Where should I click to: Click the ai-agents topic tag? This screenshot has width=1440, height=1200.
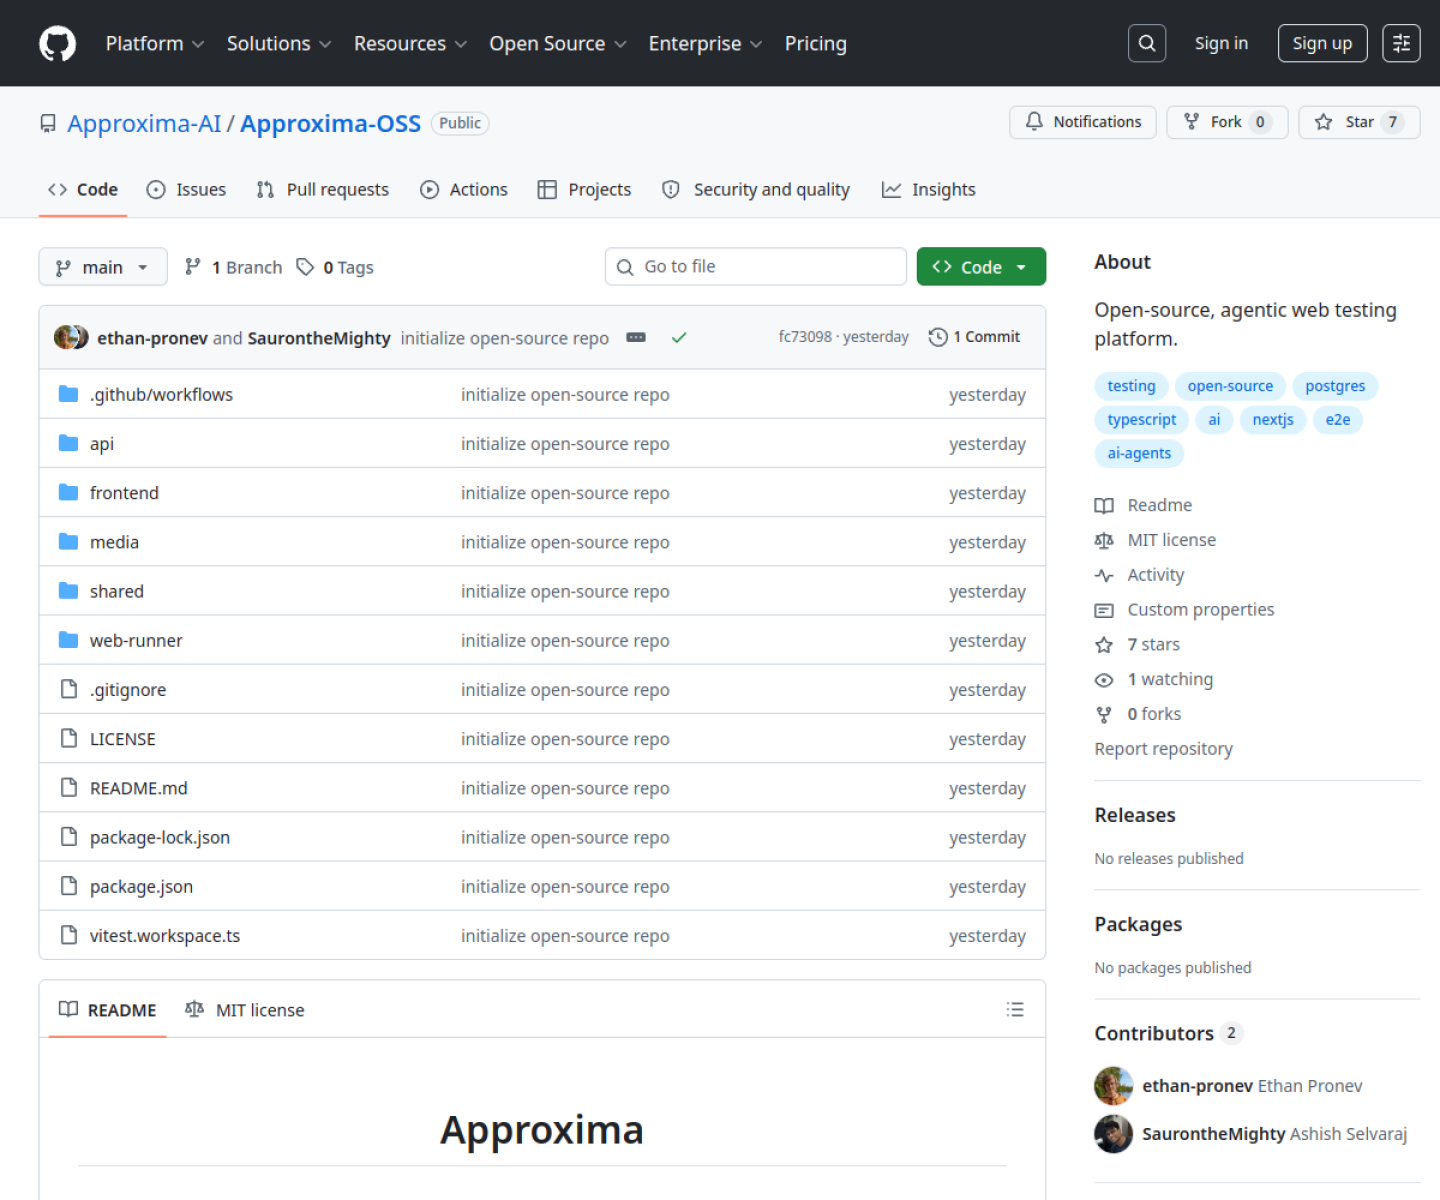[1139, 453]
